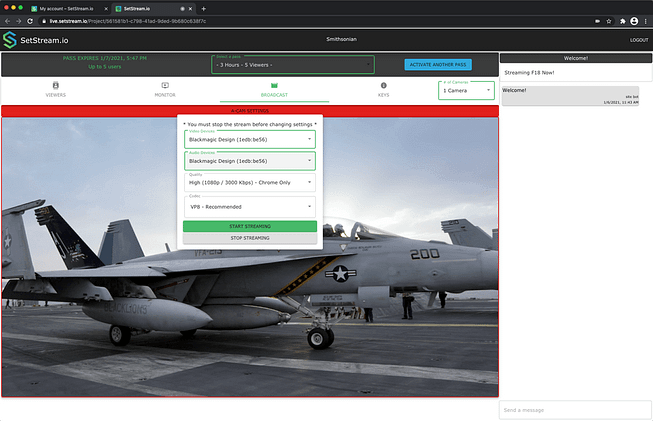Image resolution: width=653 pixels, height=421 pixels.
Task: Switch to the Broadcast tab
Action: [x=274, y=90]
